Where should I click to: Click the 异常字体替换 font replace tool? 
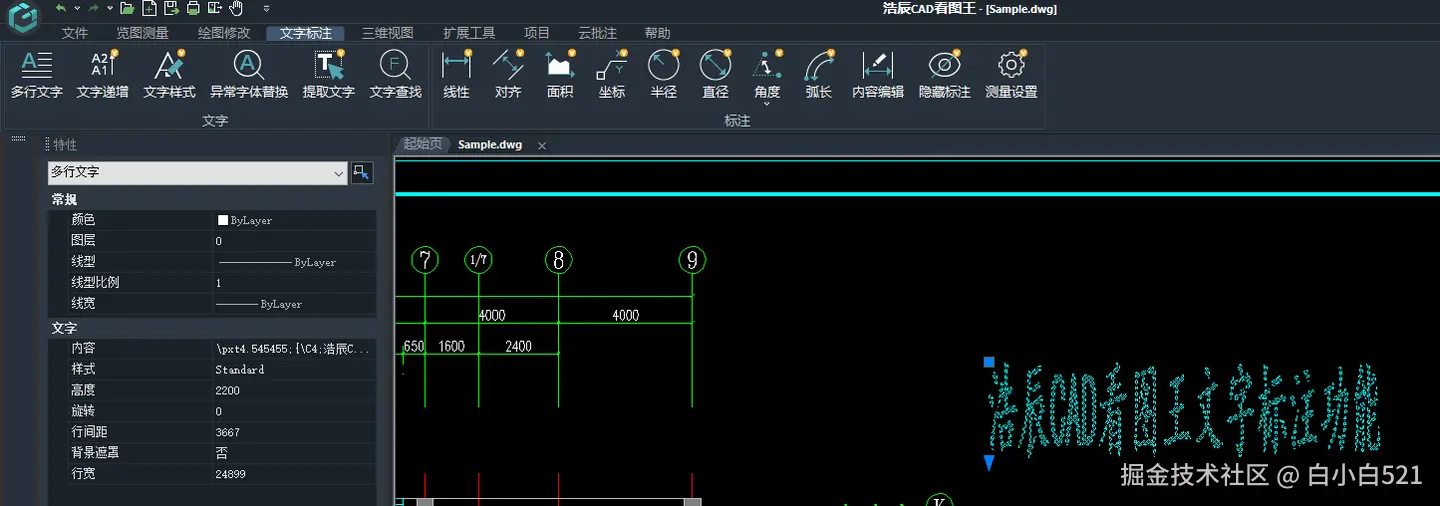(249, 76)
